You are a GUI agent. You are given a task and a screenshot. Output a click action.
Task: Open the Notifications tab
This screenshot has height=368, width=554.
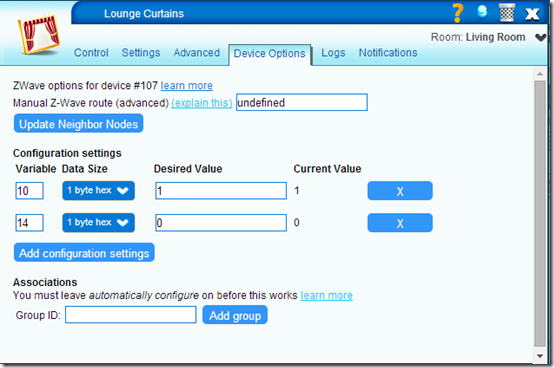point(388,53)
